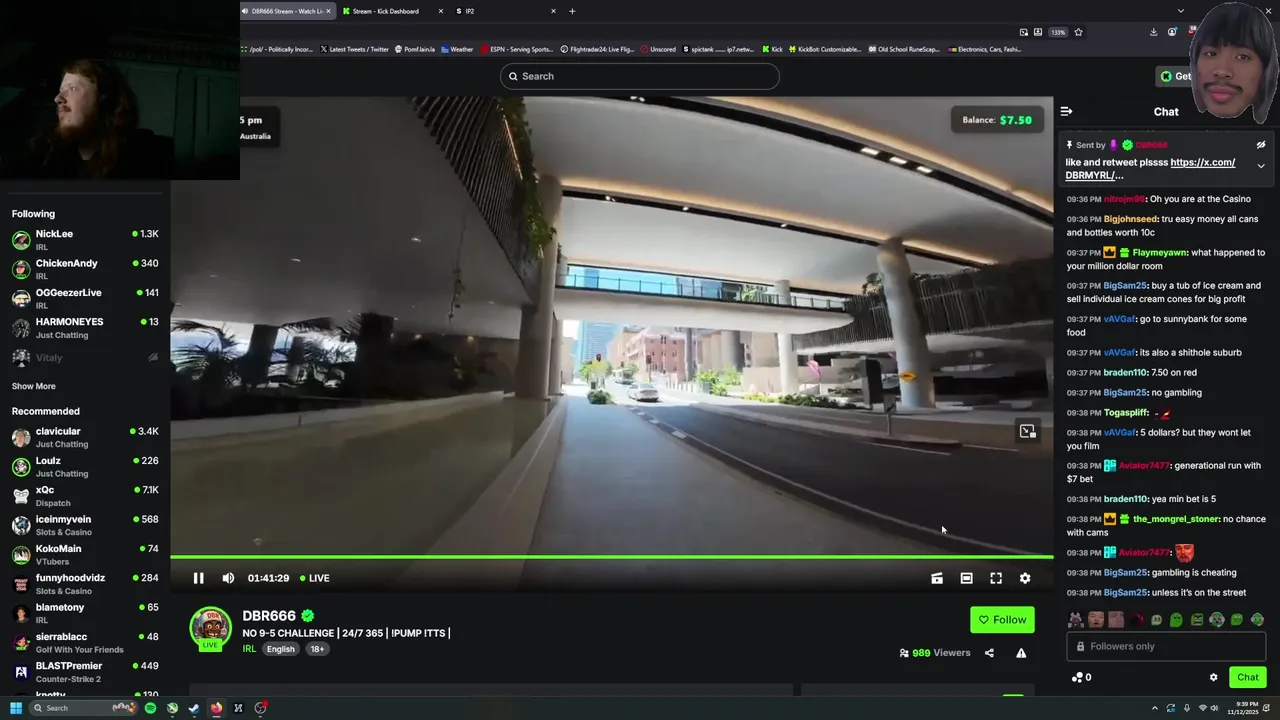1280x720 pixels.
Task: Open a new browser tab
Action: pyautogui.click(x=572, y=11)
